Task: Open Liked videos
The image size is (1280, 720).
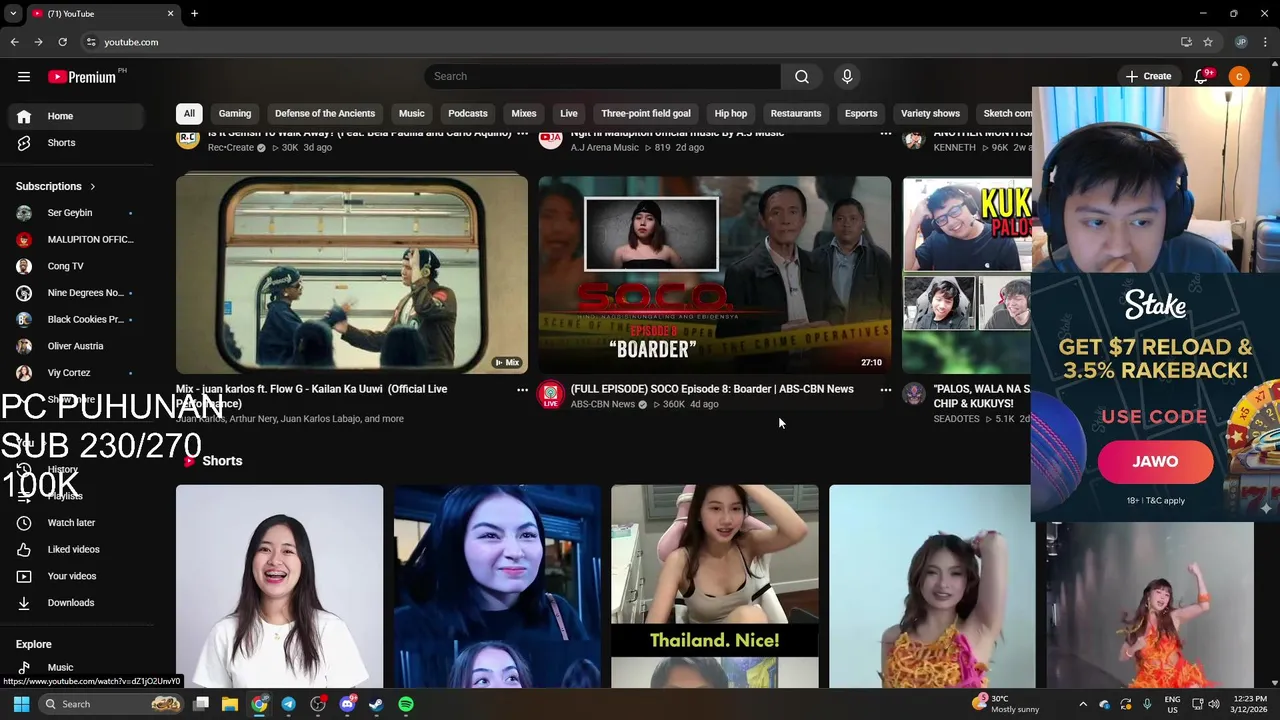Action: pyautogui.click(x=77, y=549)
